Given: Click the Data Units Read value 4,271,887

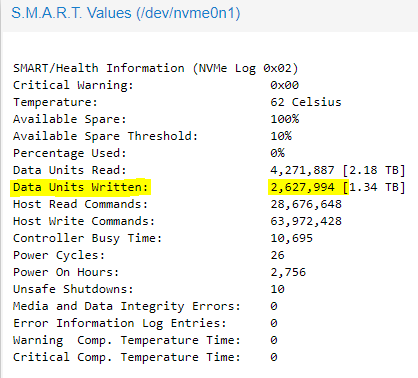Looking at the screenshot, I should point(302,170).
